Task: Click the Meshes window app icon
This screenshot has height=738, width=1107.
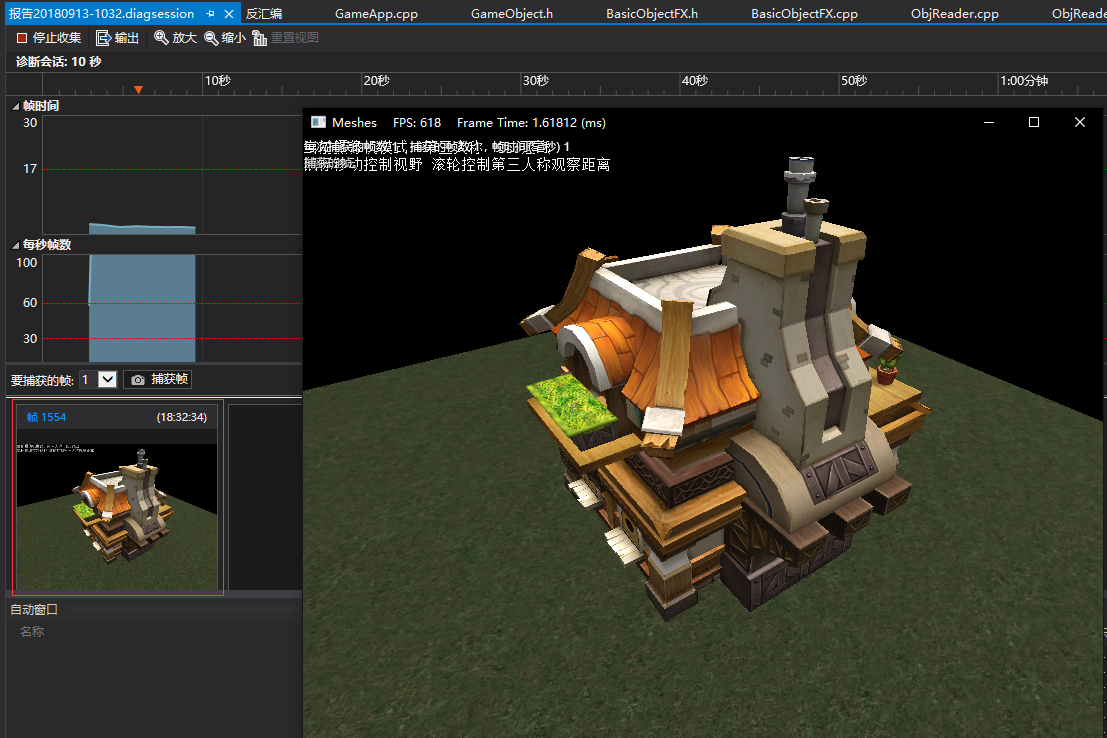Action: tap(318, 122)
